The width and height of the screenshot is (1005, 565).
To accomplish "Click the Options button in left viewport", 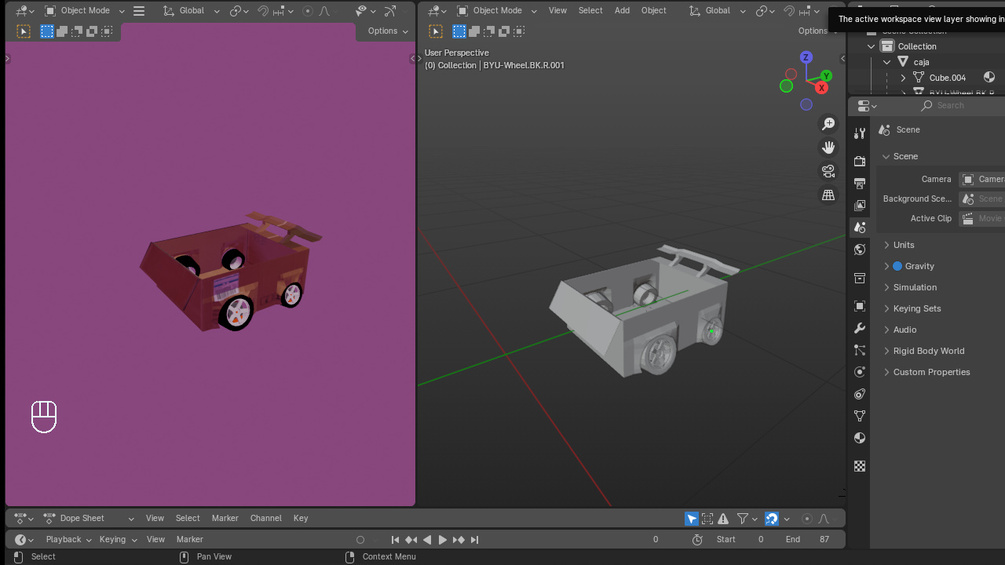I will click(388, 31).
